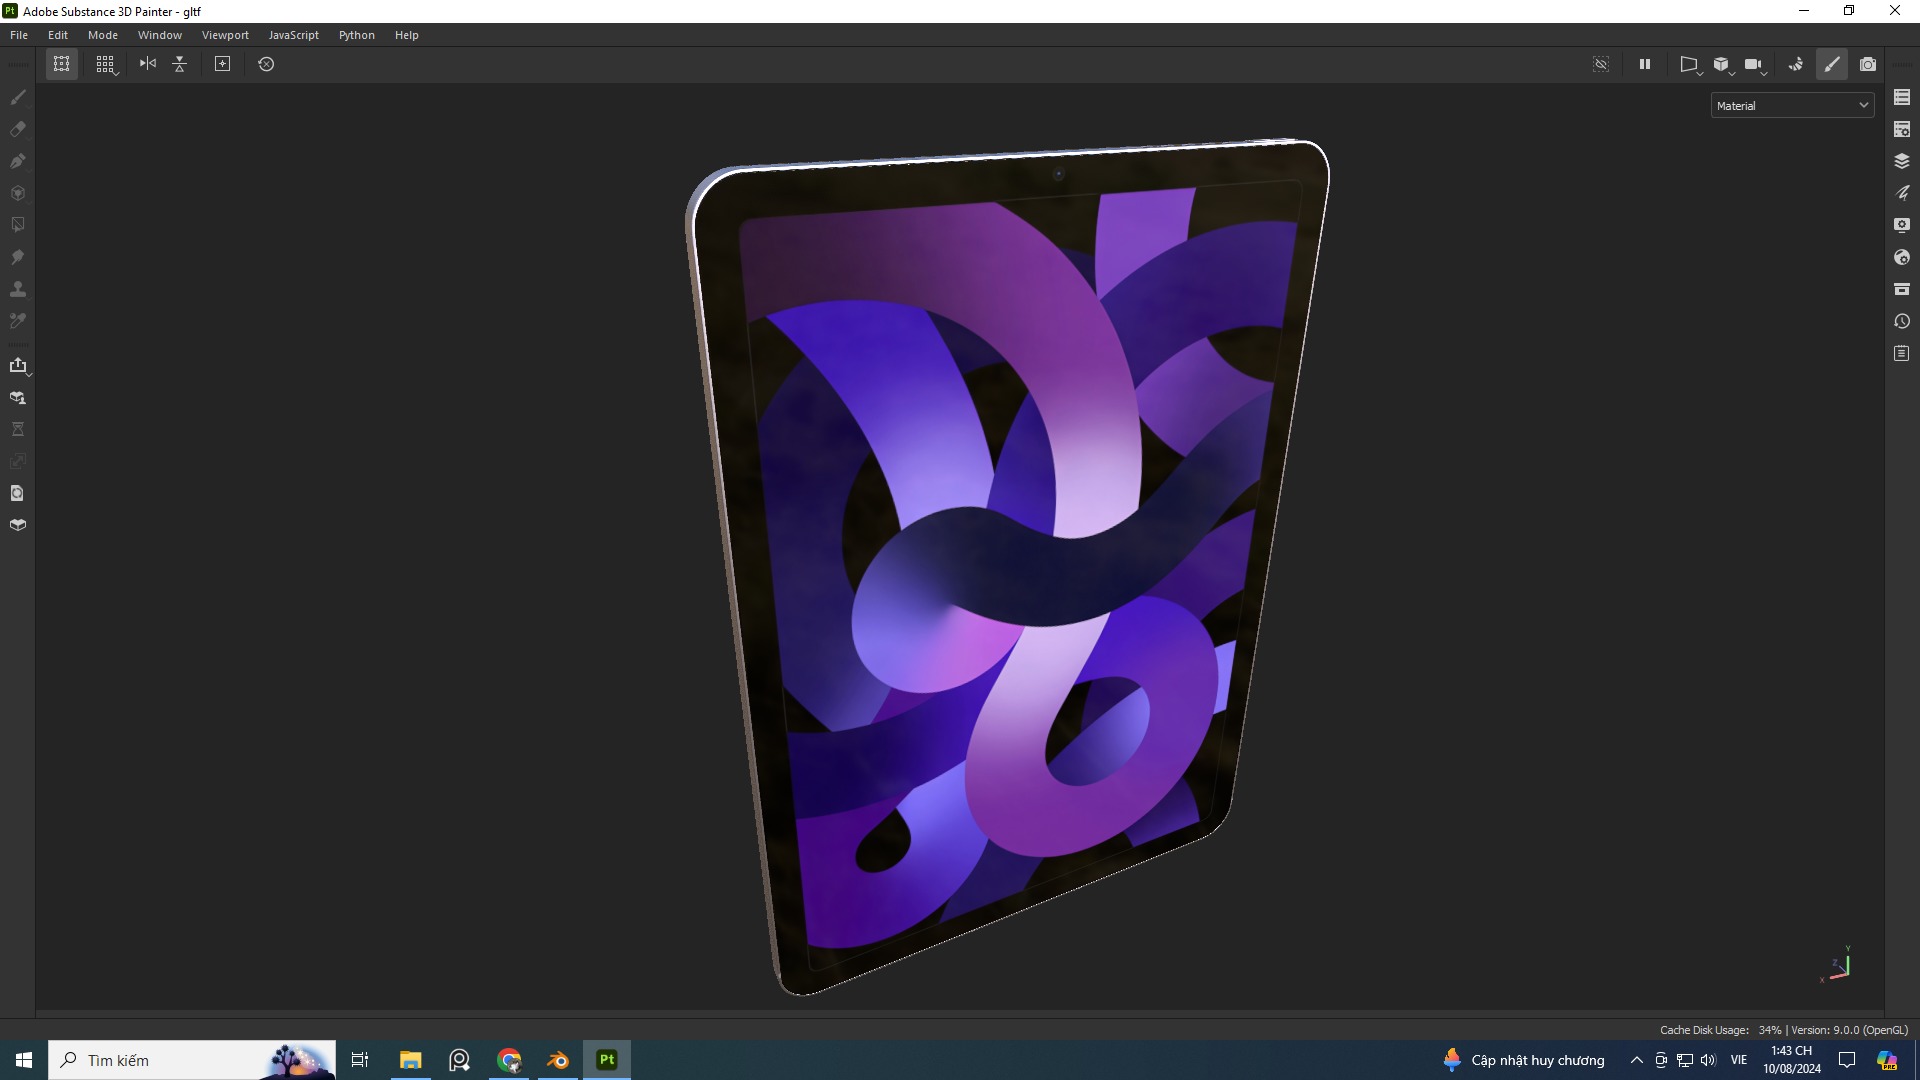Click the hourglass baking icon
Viewport: 1920px width, 1080px height.
(18, 429)
